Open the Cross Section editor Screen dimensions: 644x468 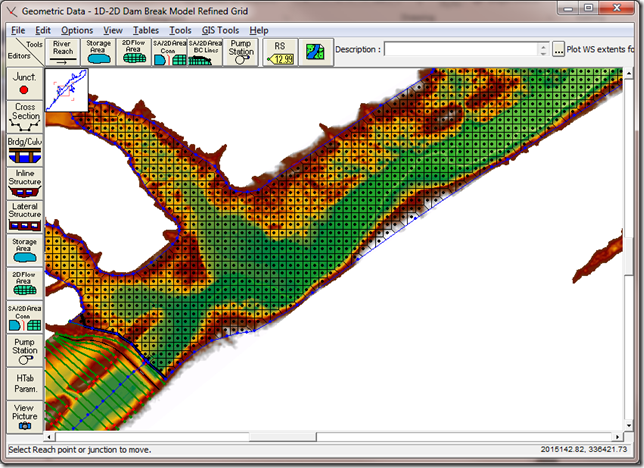25,117
